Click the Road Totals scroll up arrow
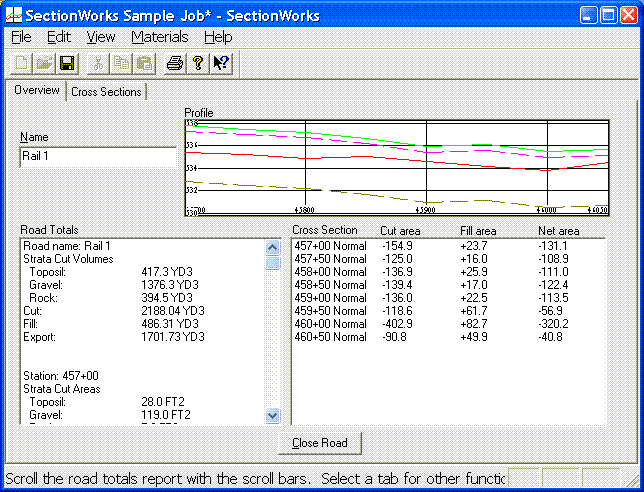The width and height of the screenshot is (644, 492). (x=273, y=247)
